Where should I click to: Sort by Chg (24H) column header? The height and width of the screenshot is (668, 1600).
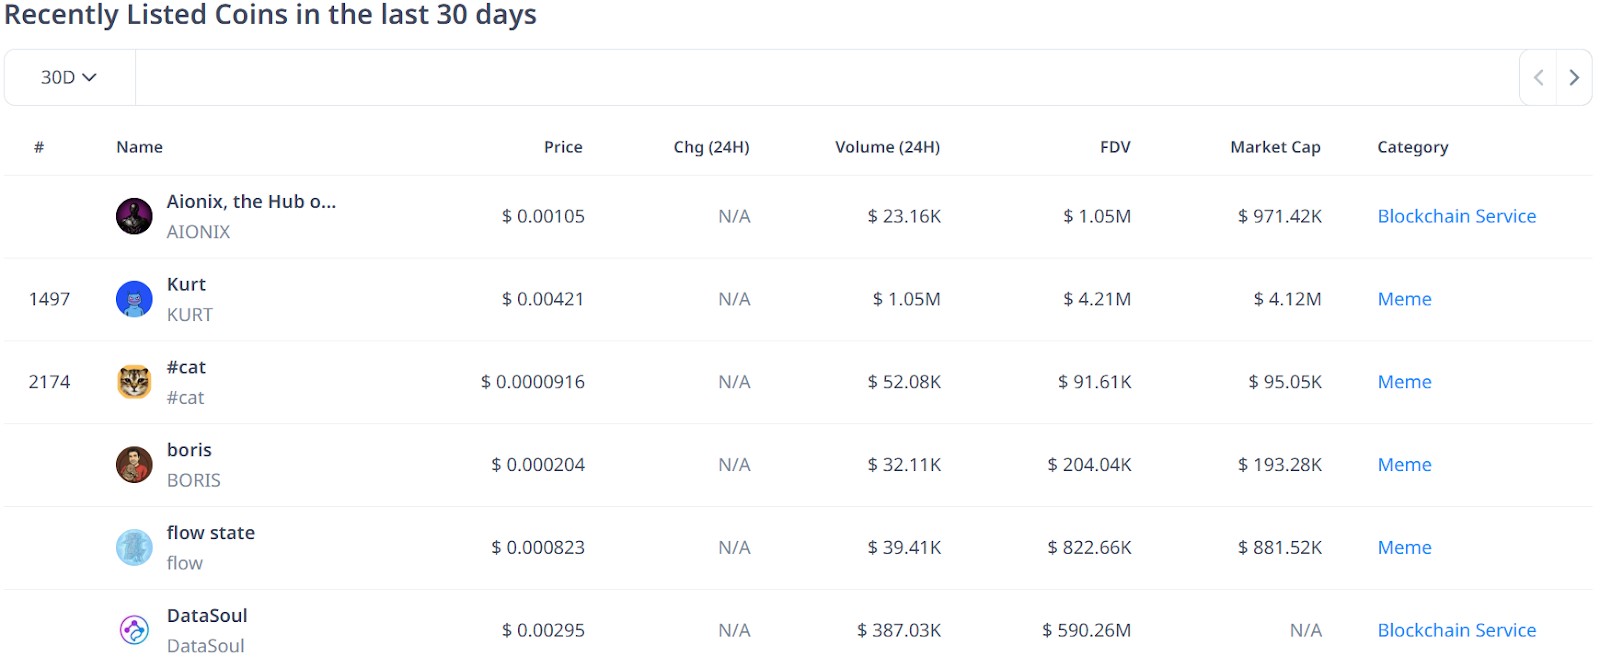pos(711,147)
